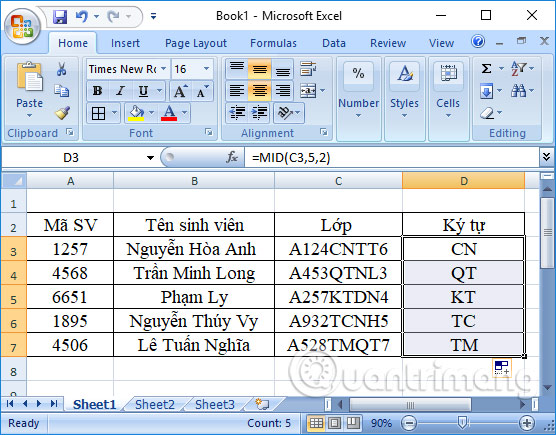Open the Insert ribbon tab

(x=125, y=43)
